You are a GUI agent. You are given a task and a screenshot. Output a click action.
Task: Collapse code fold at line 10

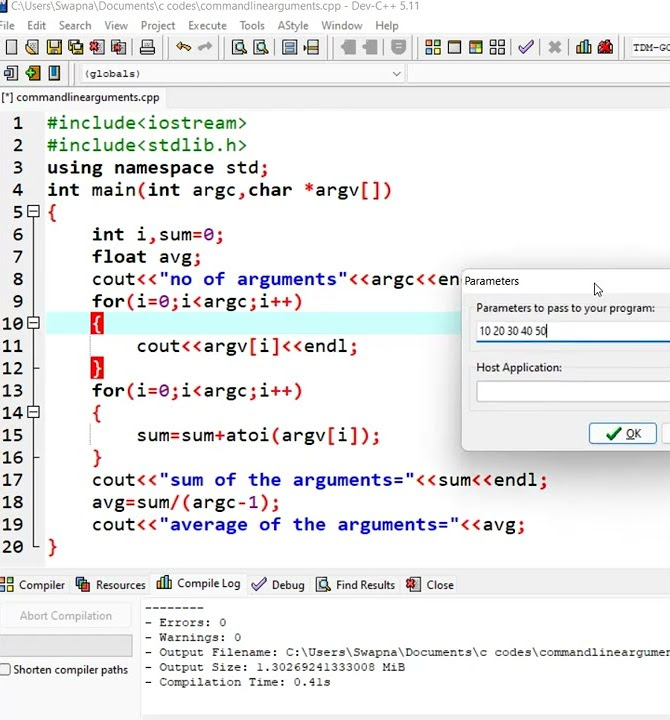click(34, 323)
